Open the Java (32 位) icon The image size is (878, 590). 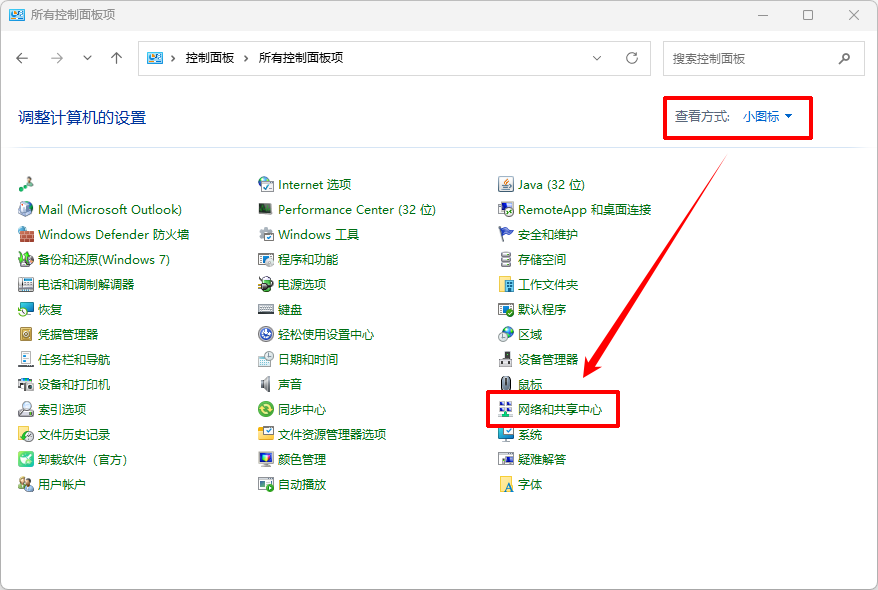506,184
